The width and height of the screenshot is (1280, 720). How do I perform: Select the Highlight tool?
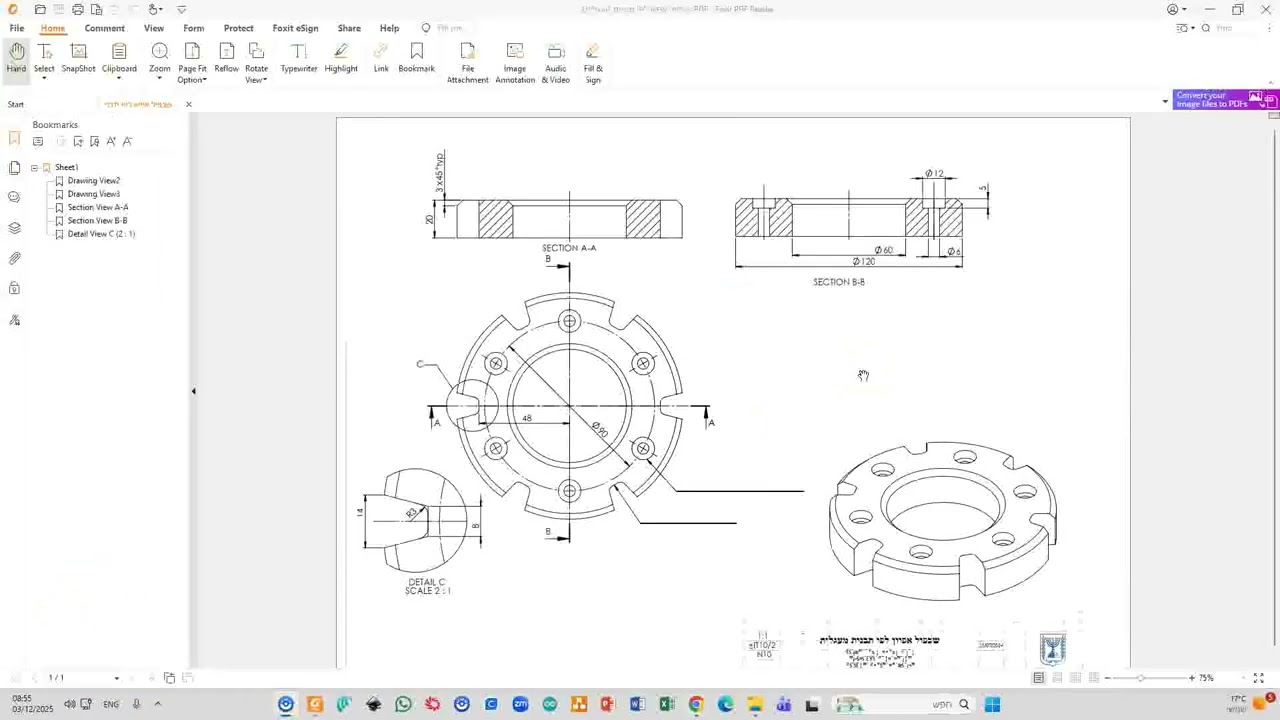pyautogui.click(x=341, y=58)
